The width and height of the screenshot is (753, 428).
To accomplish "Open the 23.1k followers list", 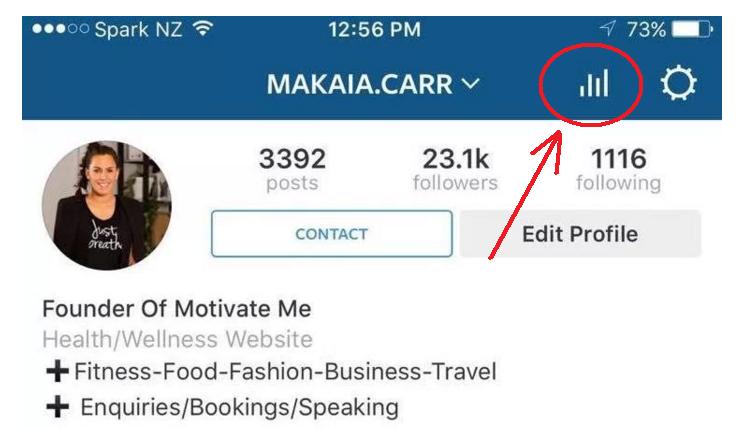I will pyautogui.click(x=455, y=170).
